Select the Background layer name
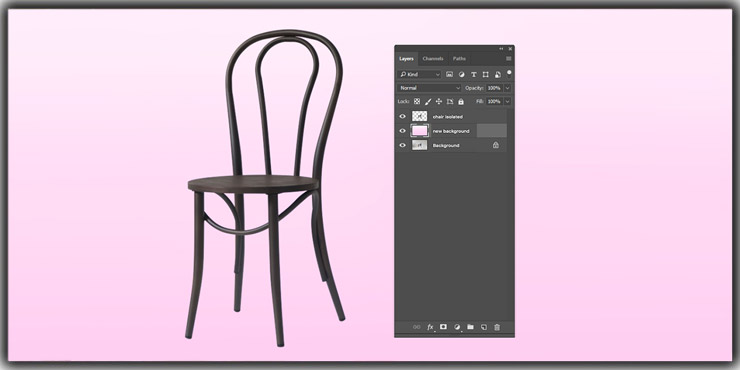 446,145
